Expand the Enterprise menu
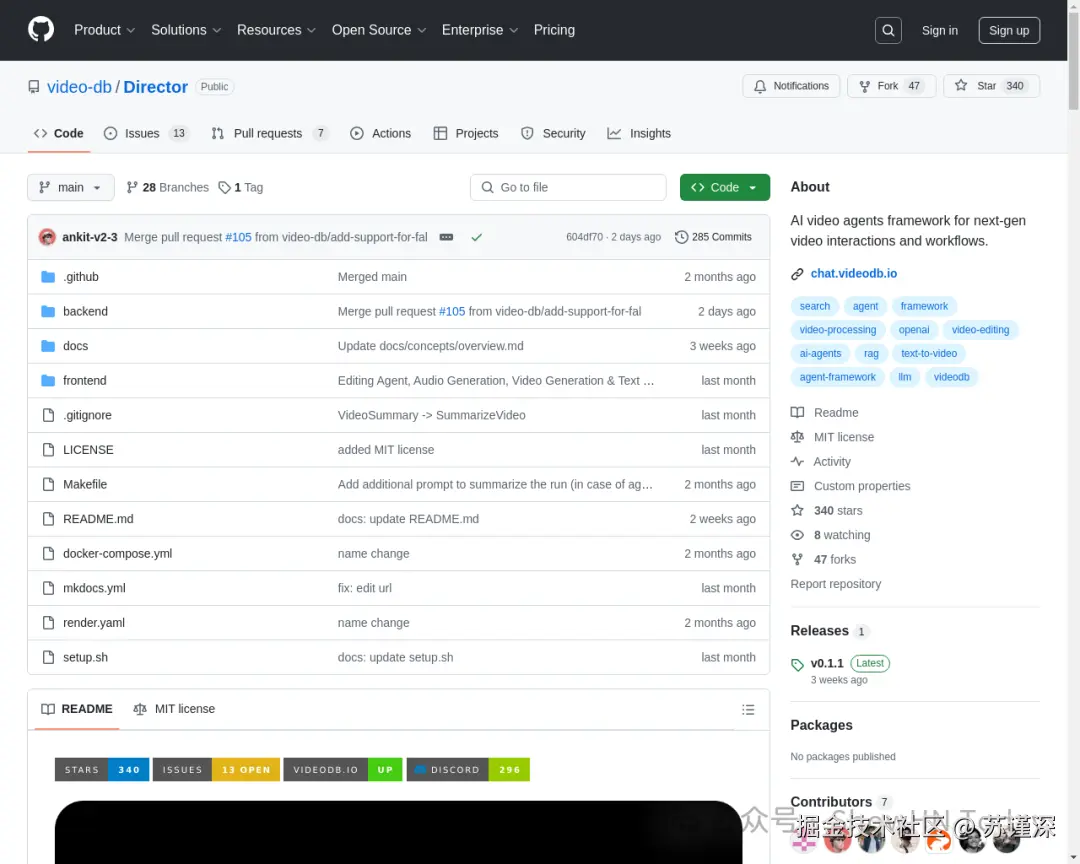 [479, 30]
